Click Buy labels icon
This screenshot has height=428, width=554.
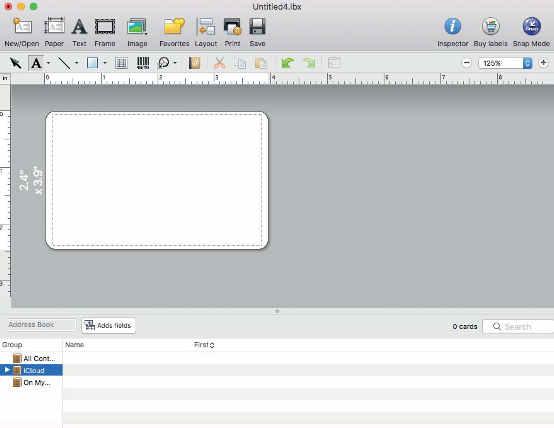pos(490,32)
